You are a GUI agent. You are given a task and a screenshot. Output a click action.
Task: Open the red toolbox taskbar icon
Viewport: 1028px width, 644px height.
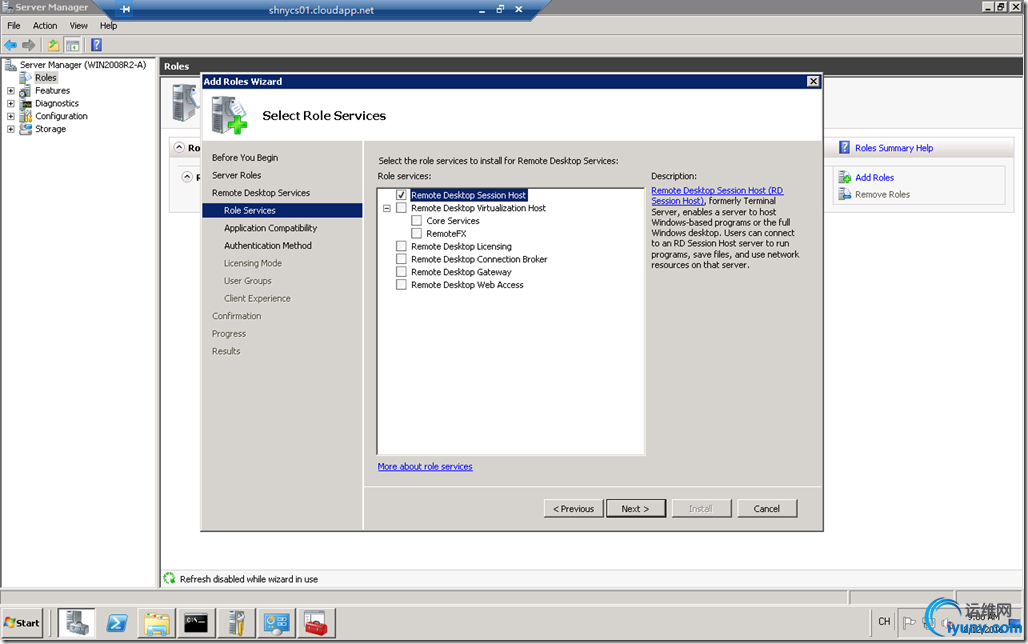click(x=316, y=622)
